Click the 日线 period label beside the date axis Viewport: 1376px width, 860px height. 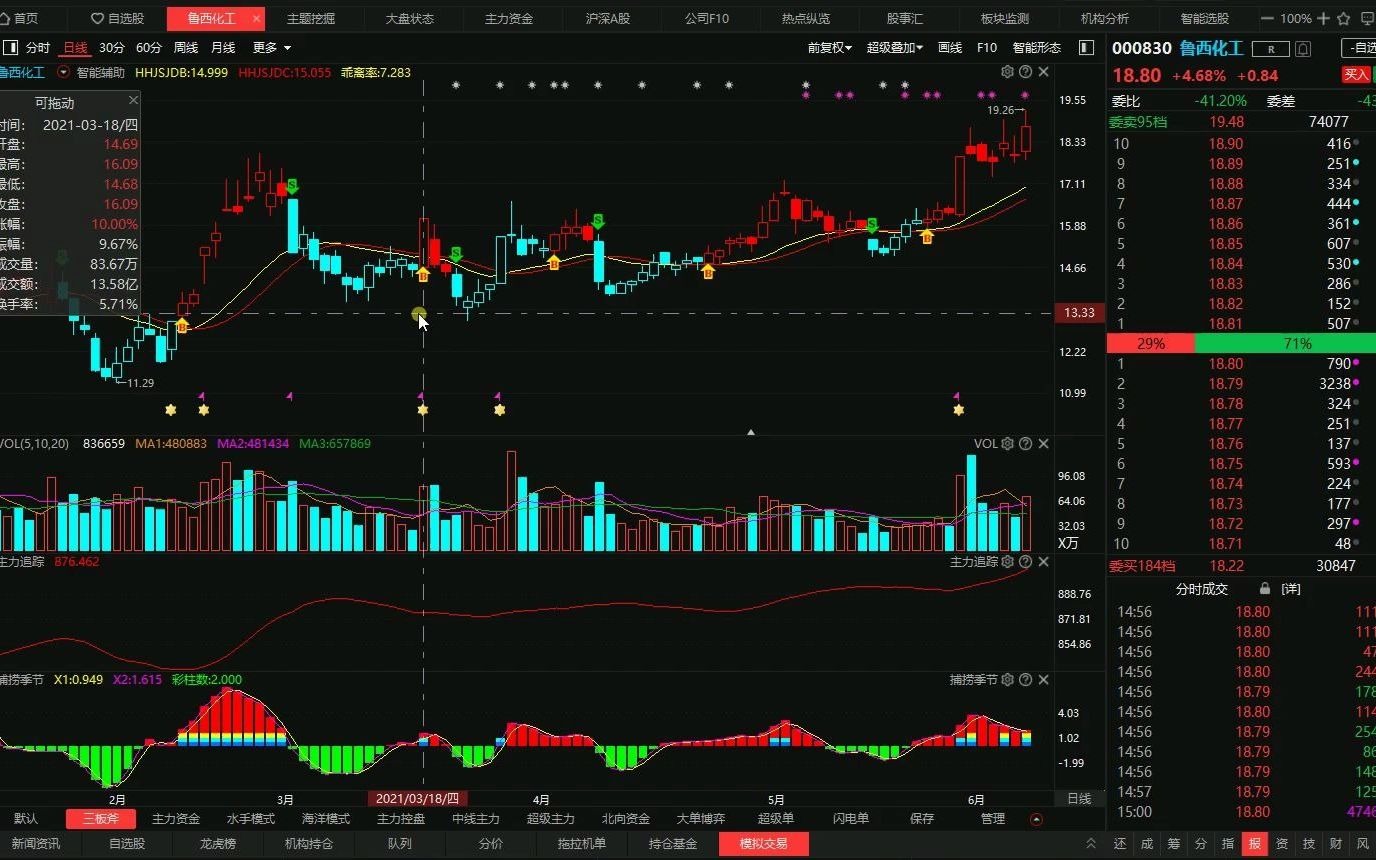click(x=1079, y=799)
